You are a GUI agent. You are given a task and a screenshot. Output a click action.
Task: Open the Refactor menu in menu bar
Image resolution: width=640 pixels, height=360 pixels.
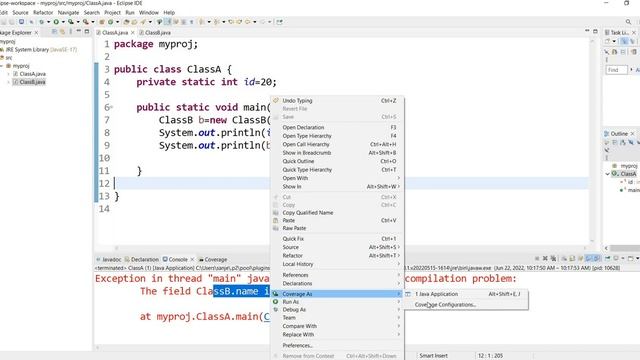pyautogui.click(x=43, y=13)
